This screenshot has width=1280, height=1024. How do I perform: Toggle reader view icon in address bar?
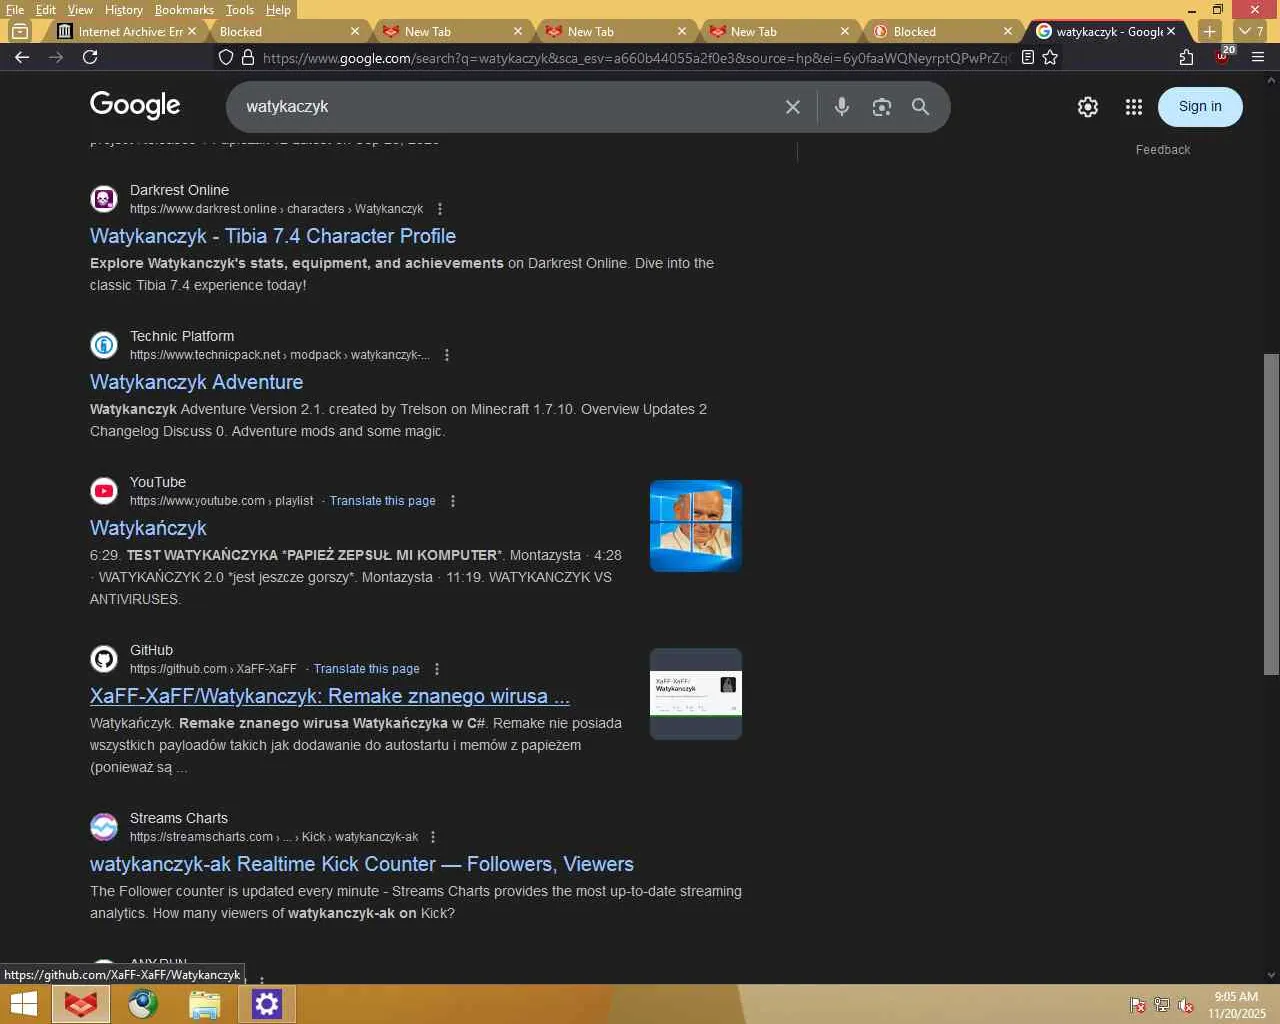click(x=1027, y=57)
